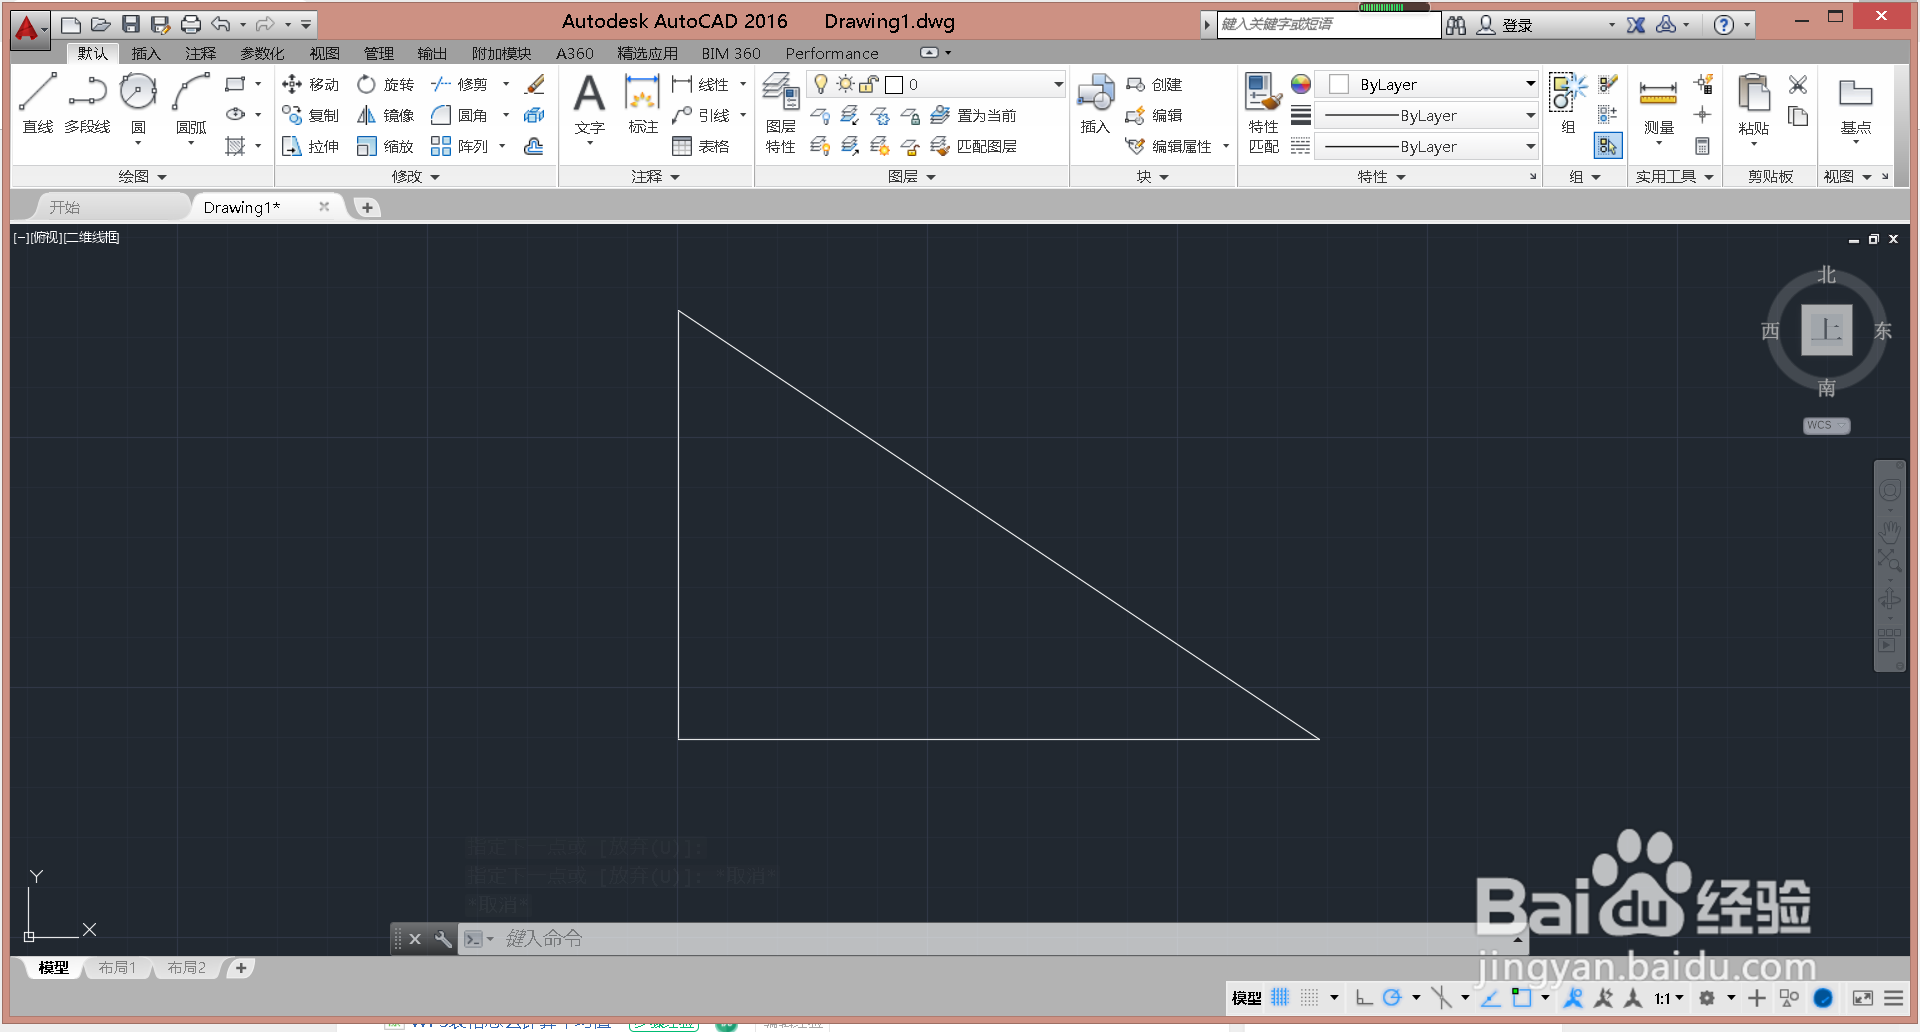
Task: Switch to the 布局1 layout tab
Action: (117, 968)
